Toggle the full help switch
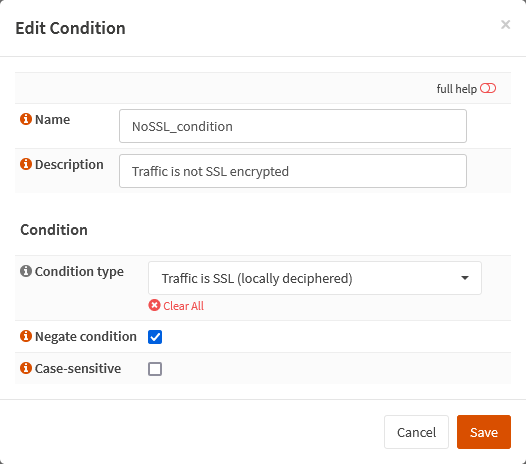The width and height of the screenshot is (526, 464). pyautogui.click(x=488, y=88)
